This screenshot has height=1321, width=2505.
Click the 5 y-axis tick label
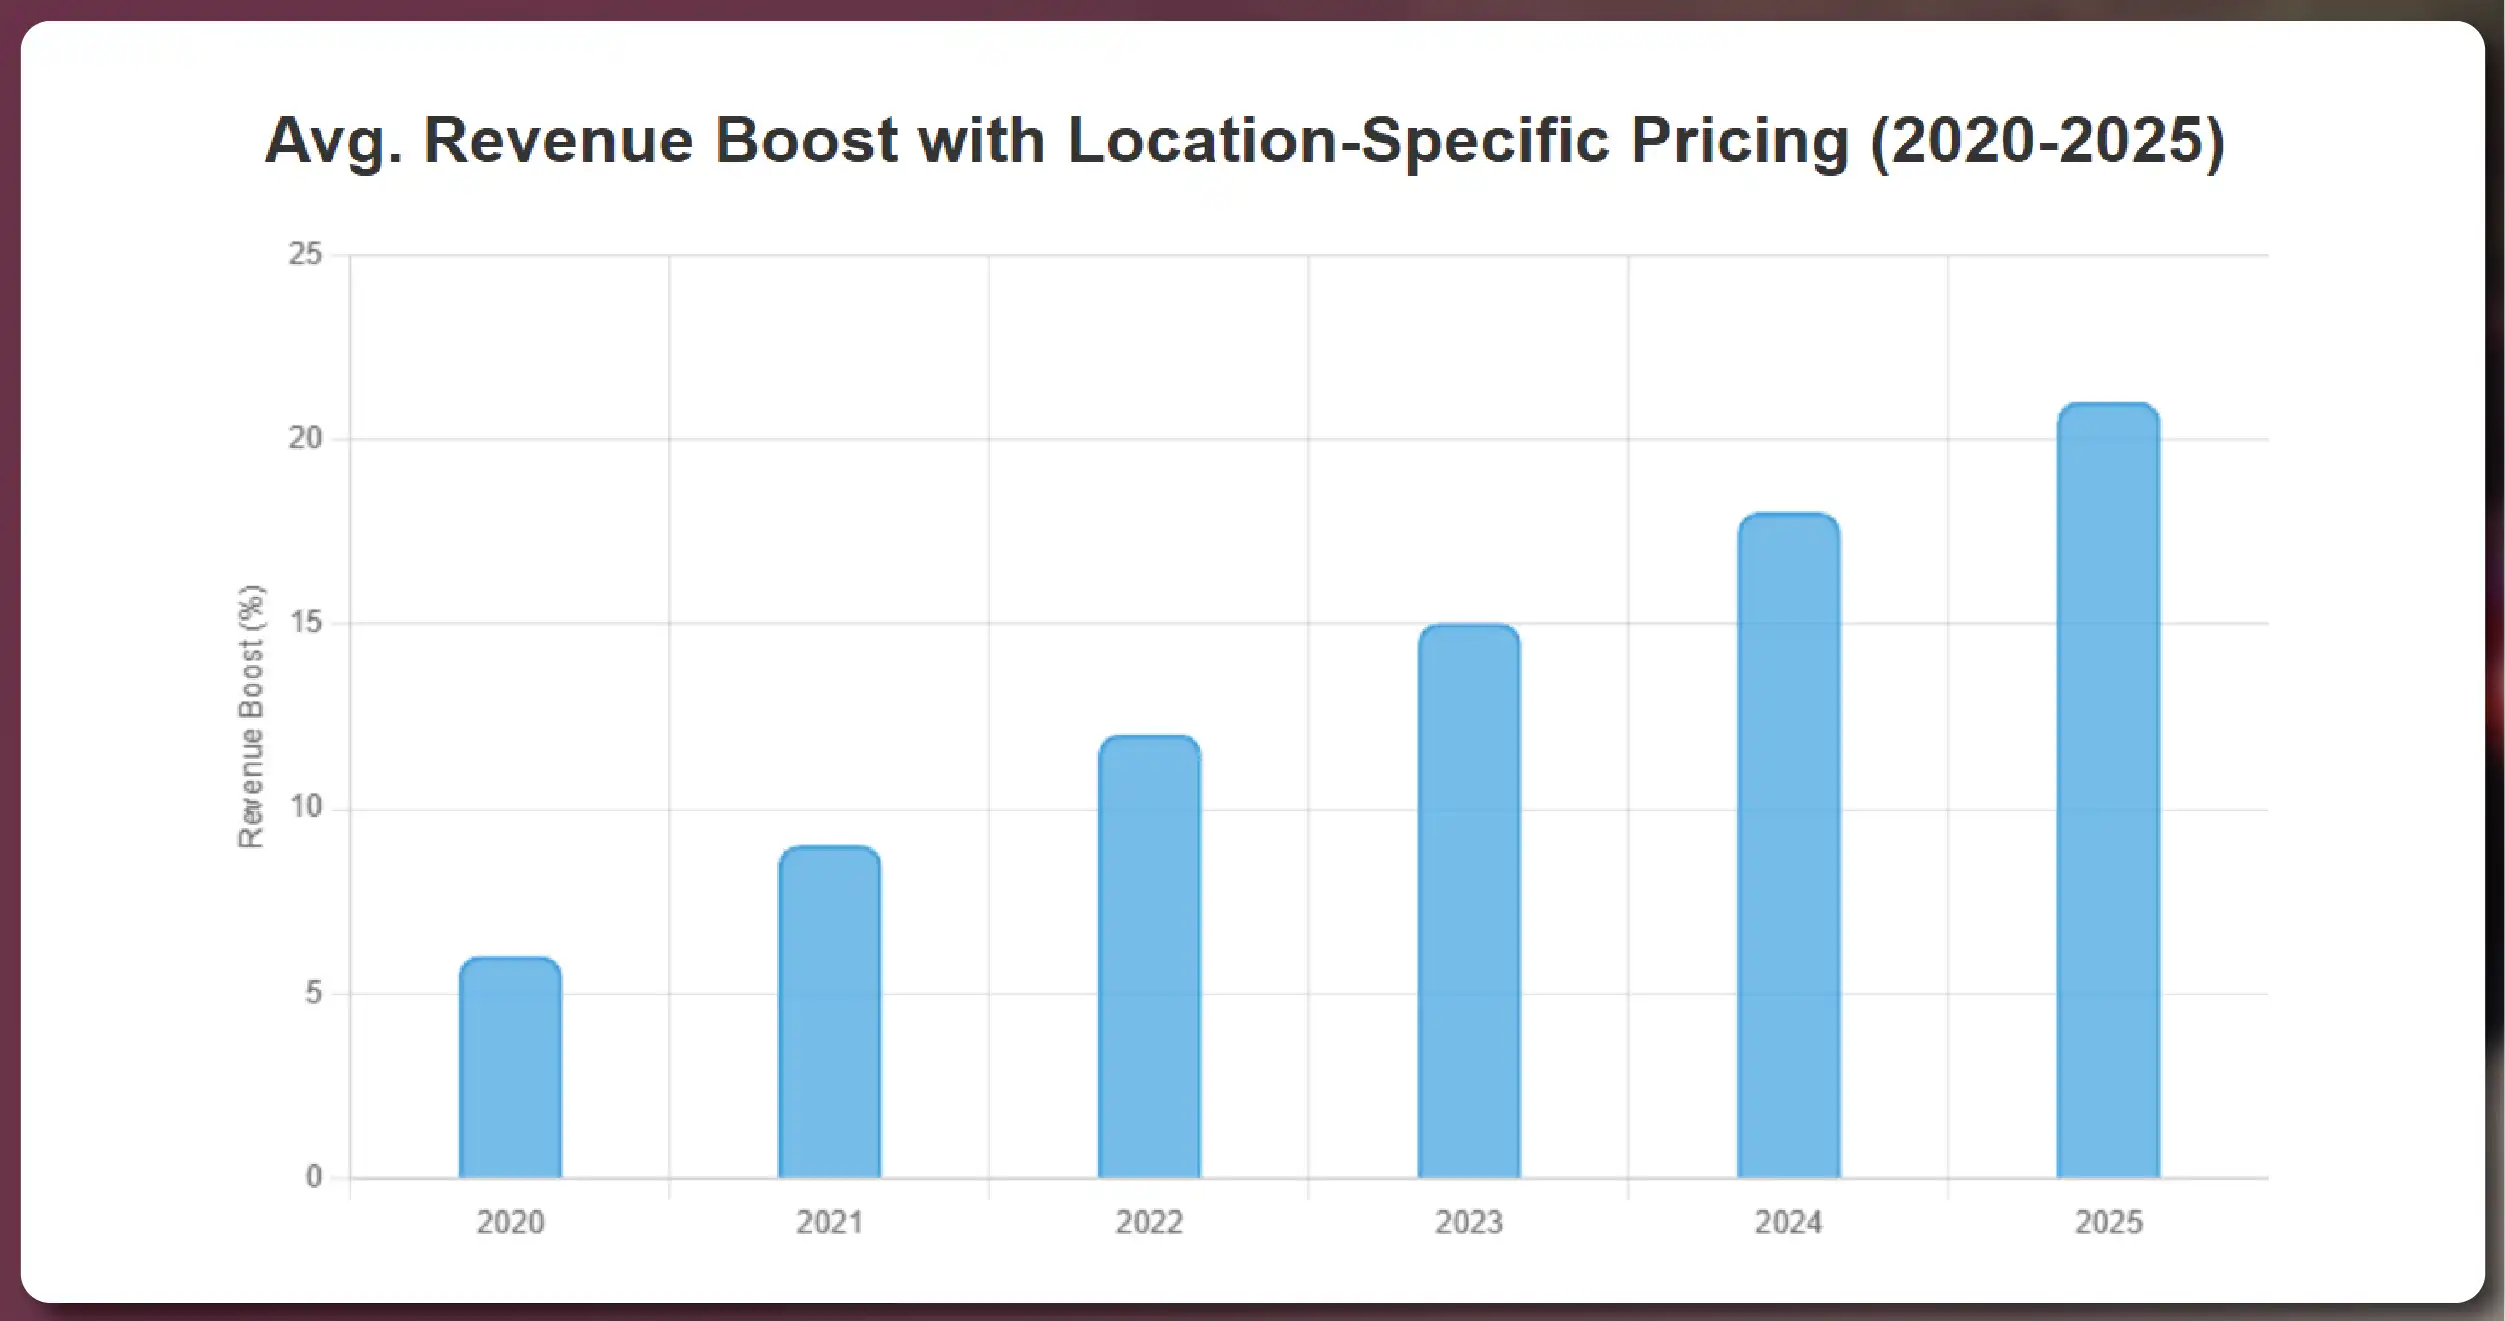pos(314,993)
